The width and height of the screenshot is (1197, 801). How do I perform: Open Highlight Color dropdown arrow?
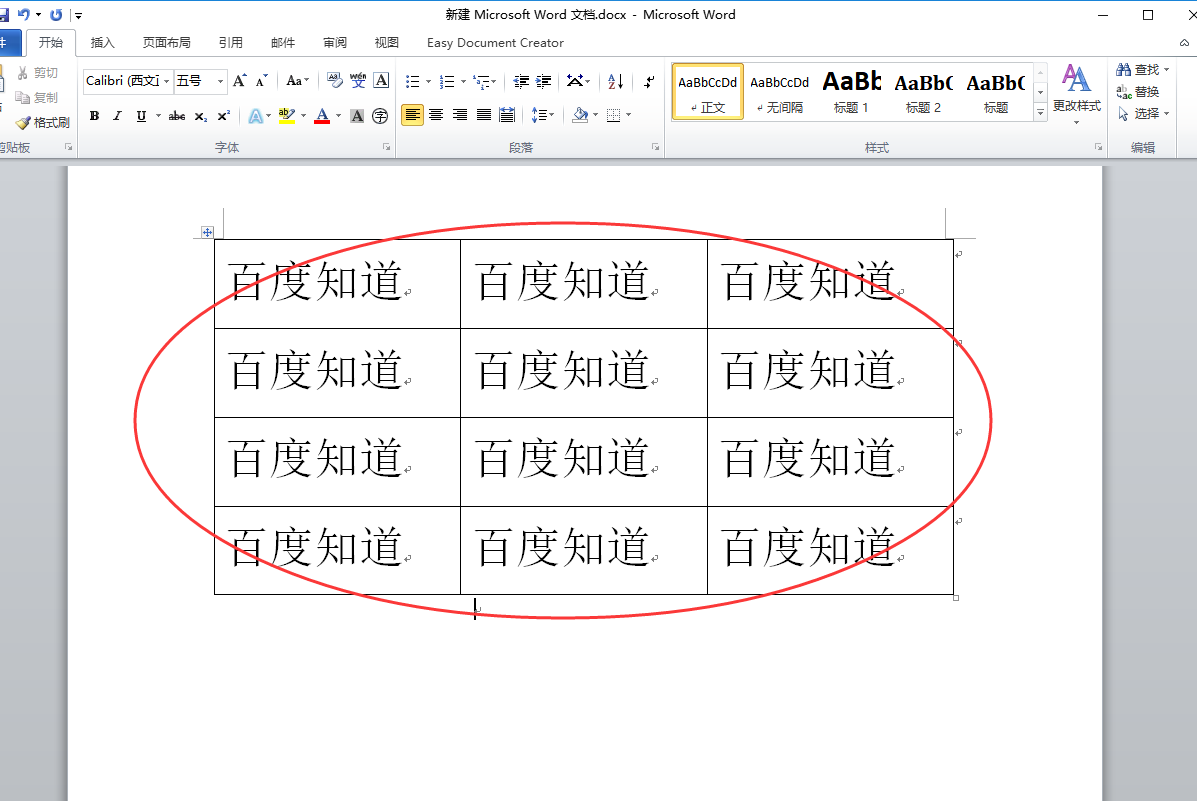point(303,116)
